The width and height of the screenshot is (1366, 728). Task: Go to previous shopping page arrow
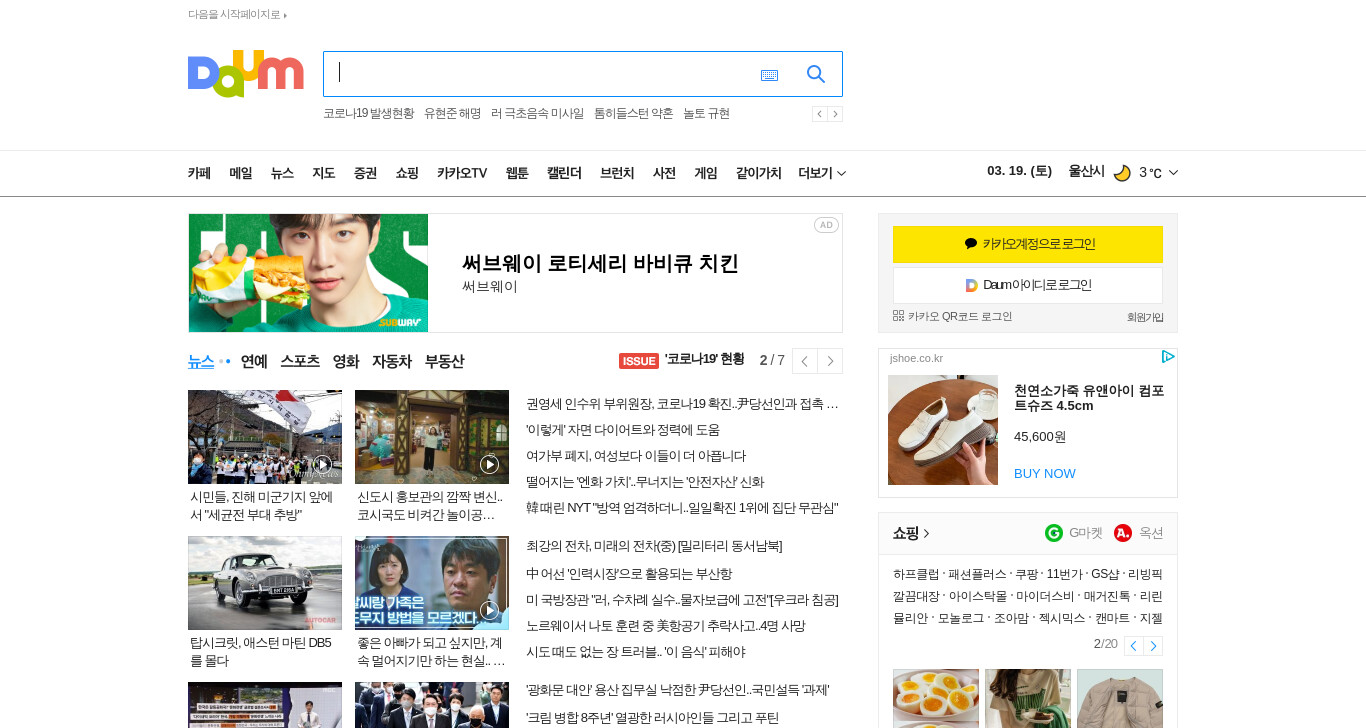coord(1133,646)
